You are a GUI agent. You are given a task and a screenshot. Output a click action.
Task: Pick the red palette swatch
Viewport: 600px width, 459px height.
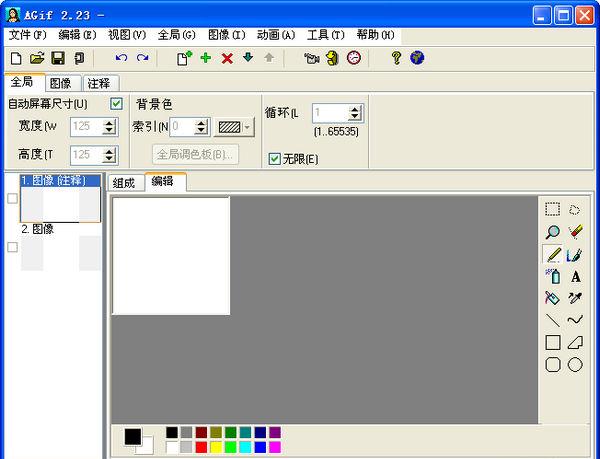201,447
